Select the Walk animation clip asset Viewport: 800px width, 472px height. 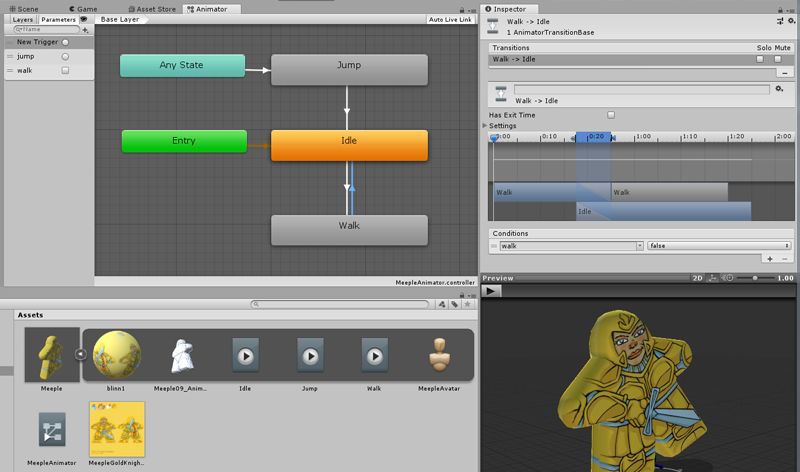pos(374,355)
